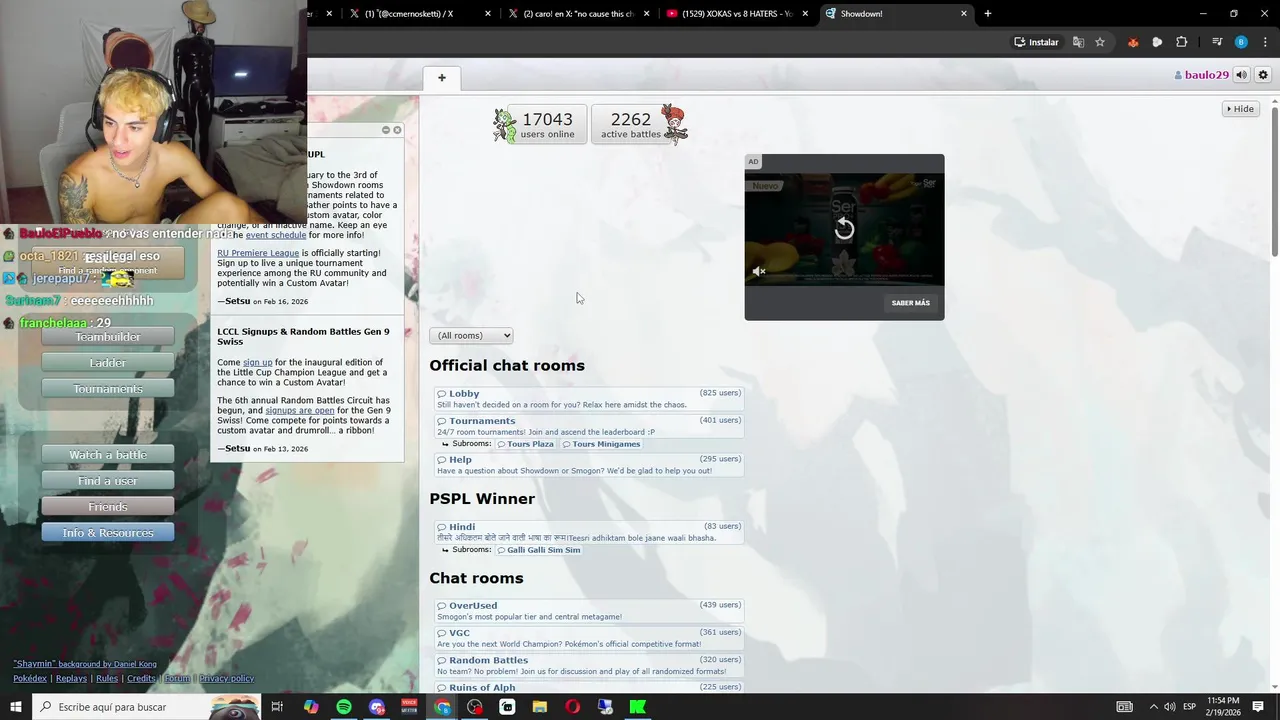Click Find a user
Viewport: 1280px width, 720px height.
pos(108,481)
